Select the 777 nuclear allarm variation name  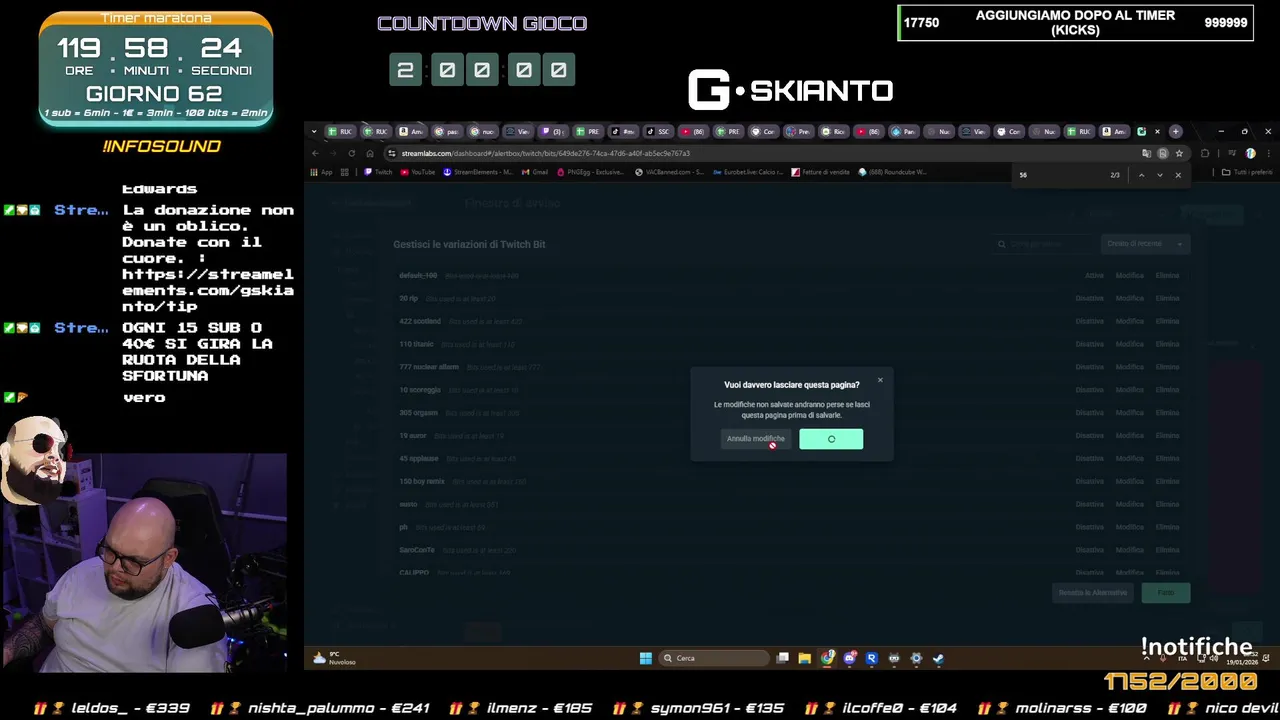tap(427, 367)
